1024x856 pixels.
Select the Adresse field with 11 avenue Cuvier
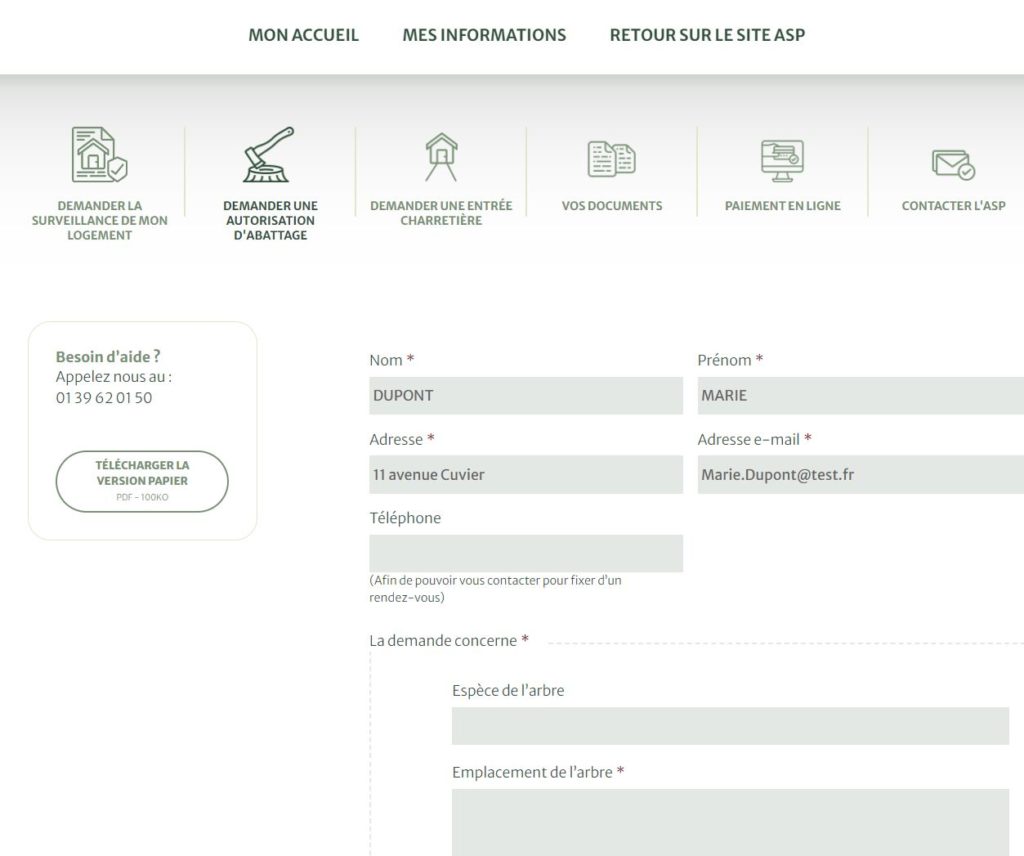click(x=526, y=475)
